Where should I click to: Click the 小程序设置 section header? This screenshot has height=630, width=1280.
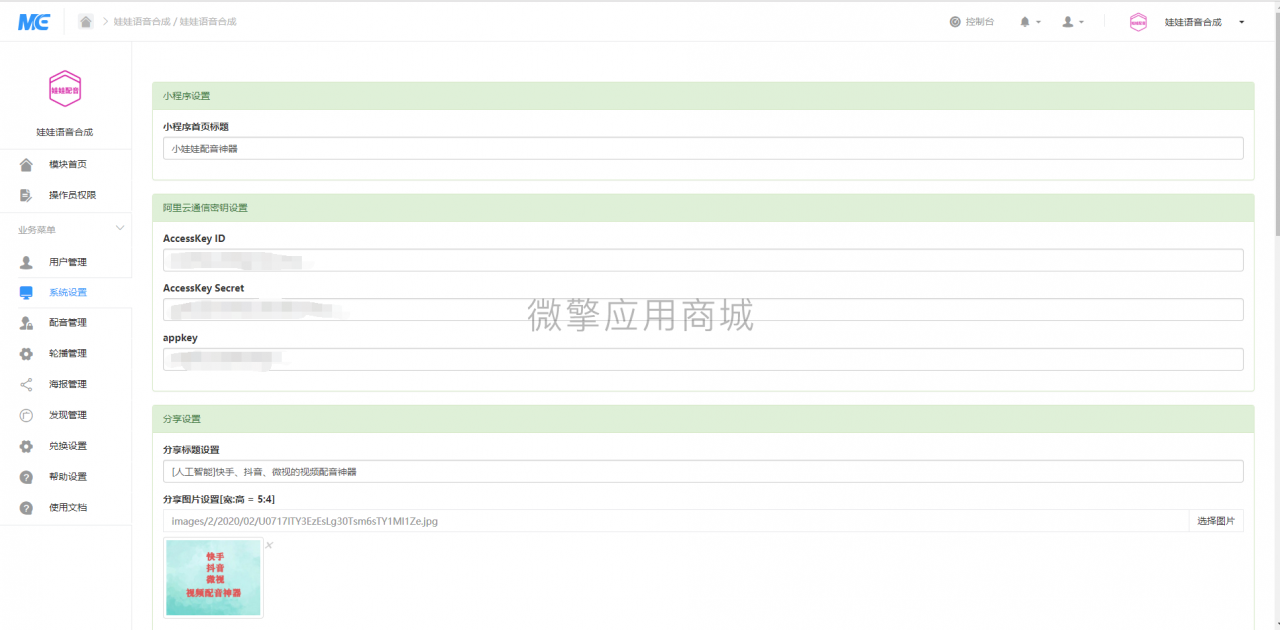pos(703,96)
